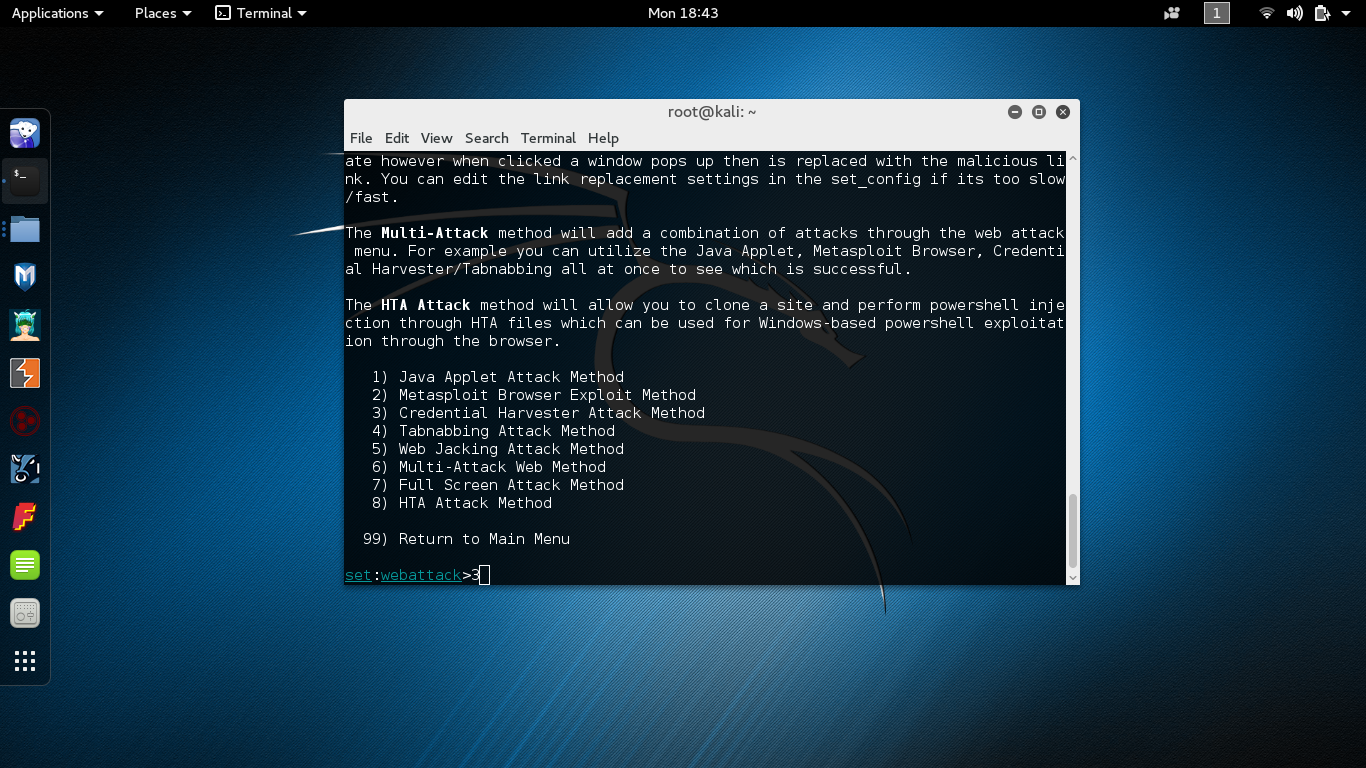Click '4) Tabnabbing Attack Method' line
The image size is (1366, 768).
tap(493, 431)
